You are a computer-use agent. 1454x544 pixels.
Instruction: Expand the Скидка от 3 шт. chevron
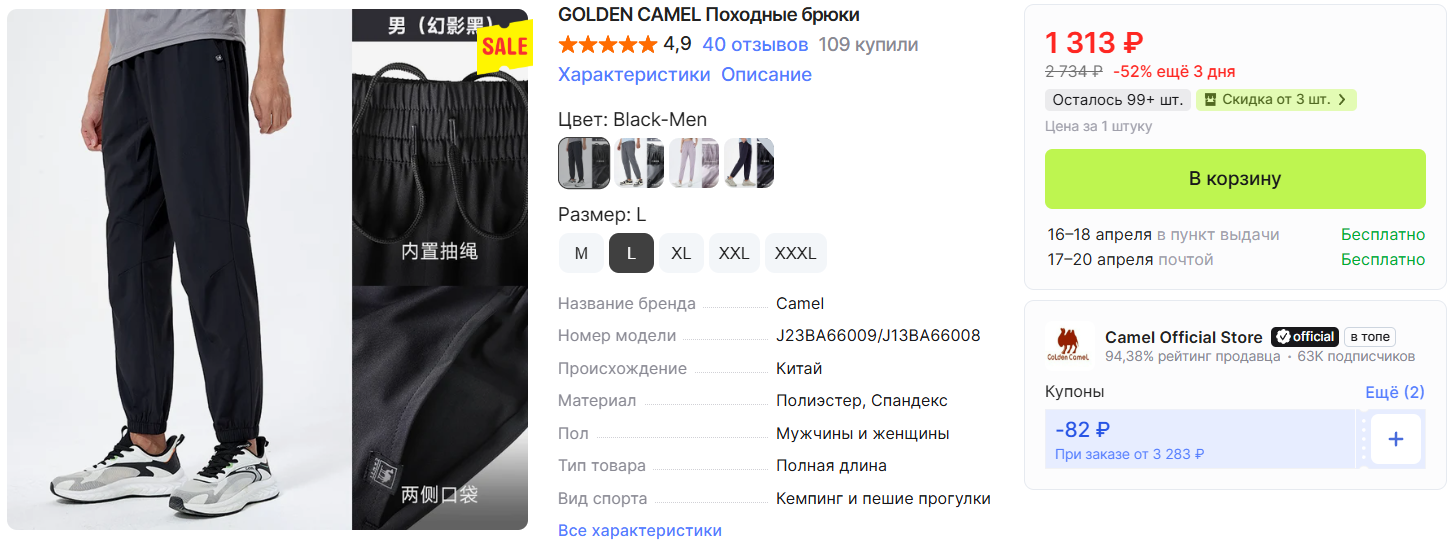coord(1342,100)
